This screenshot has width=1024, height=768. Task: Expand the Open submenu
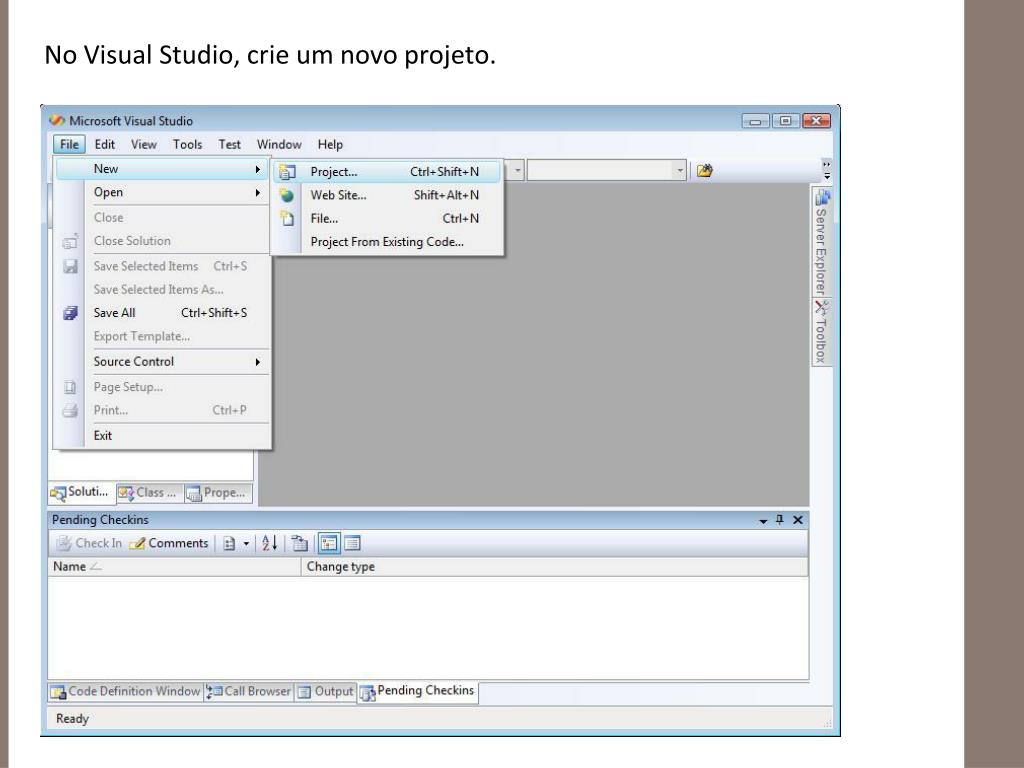tap(162, 193)
